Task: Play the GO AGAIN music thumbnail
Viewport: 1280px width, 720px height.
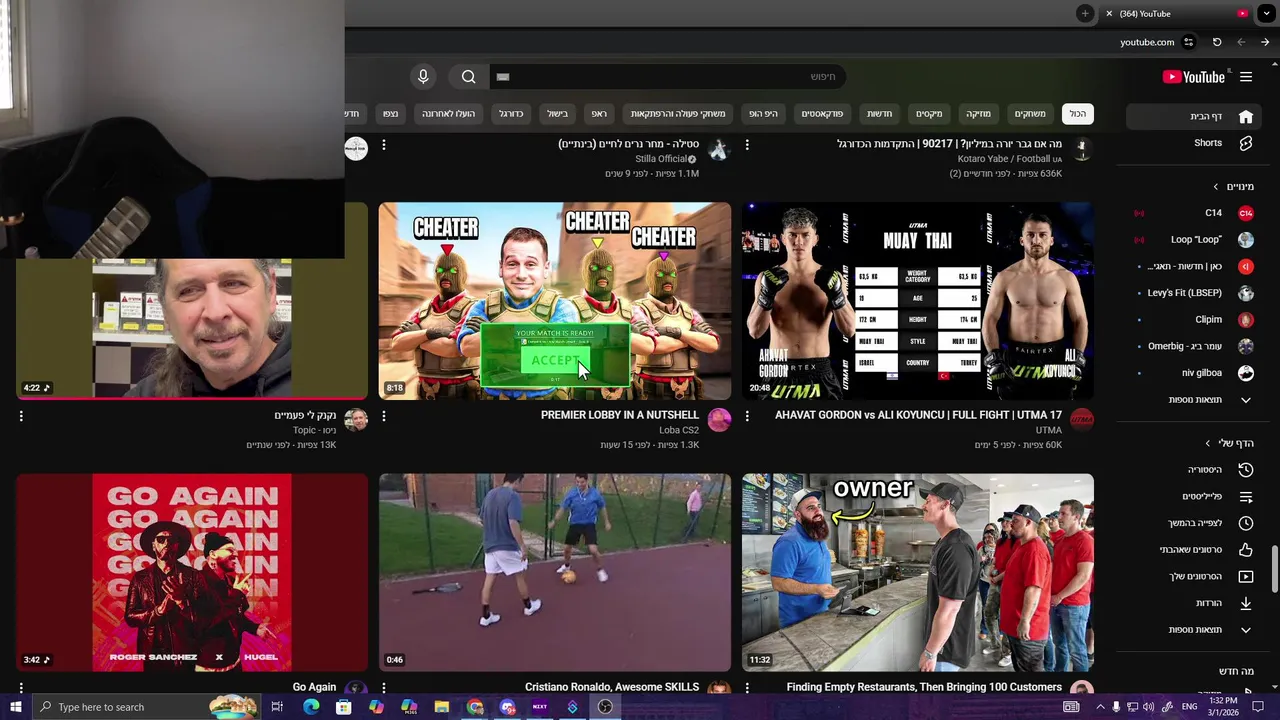Action: pyautogui.click(x=192, y=572)
